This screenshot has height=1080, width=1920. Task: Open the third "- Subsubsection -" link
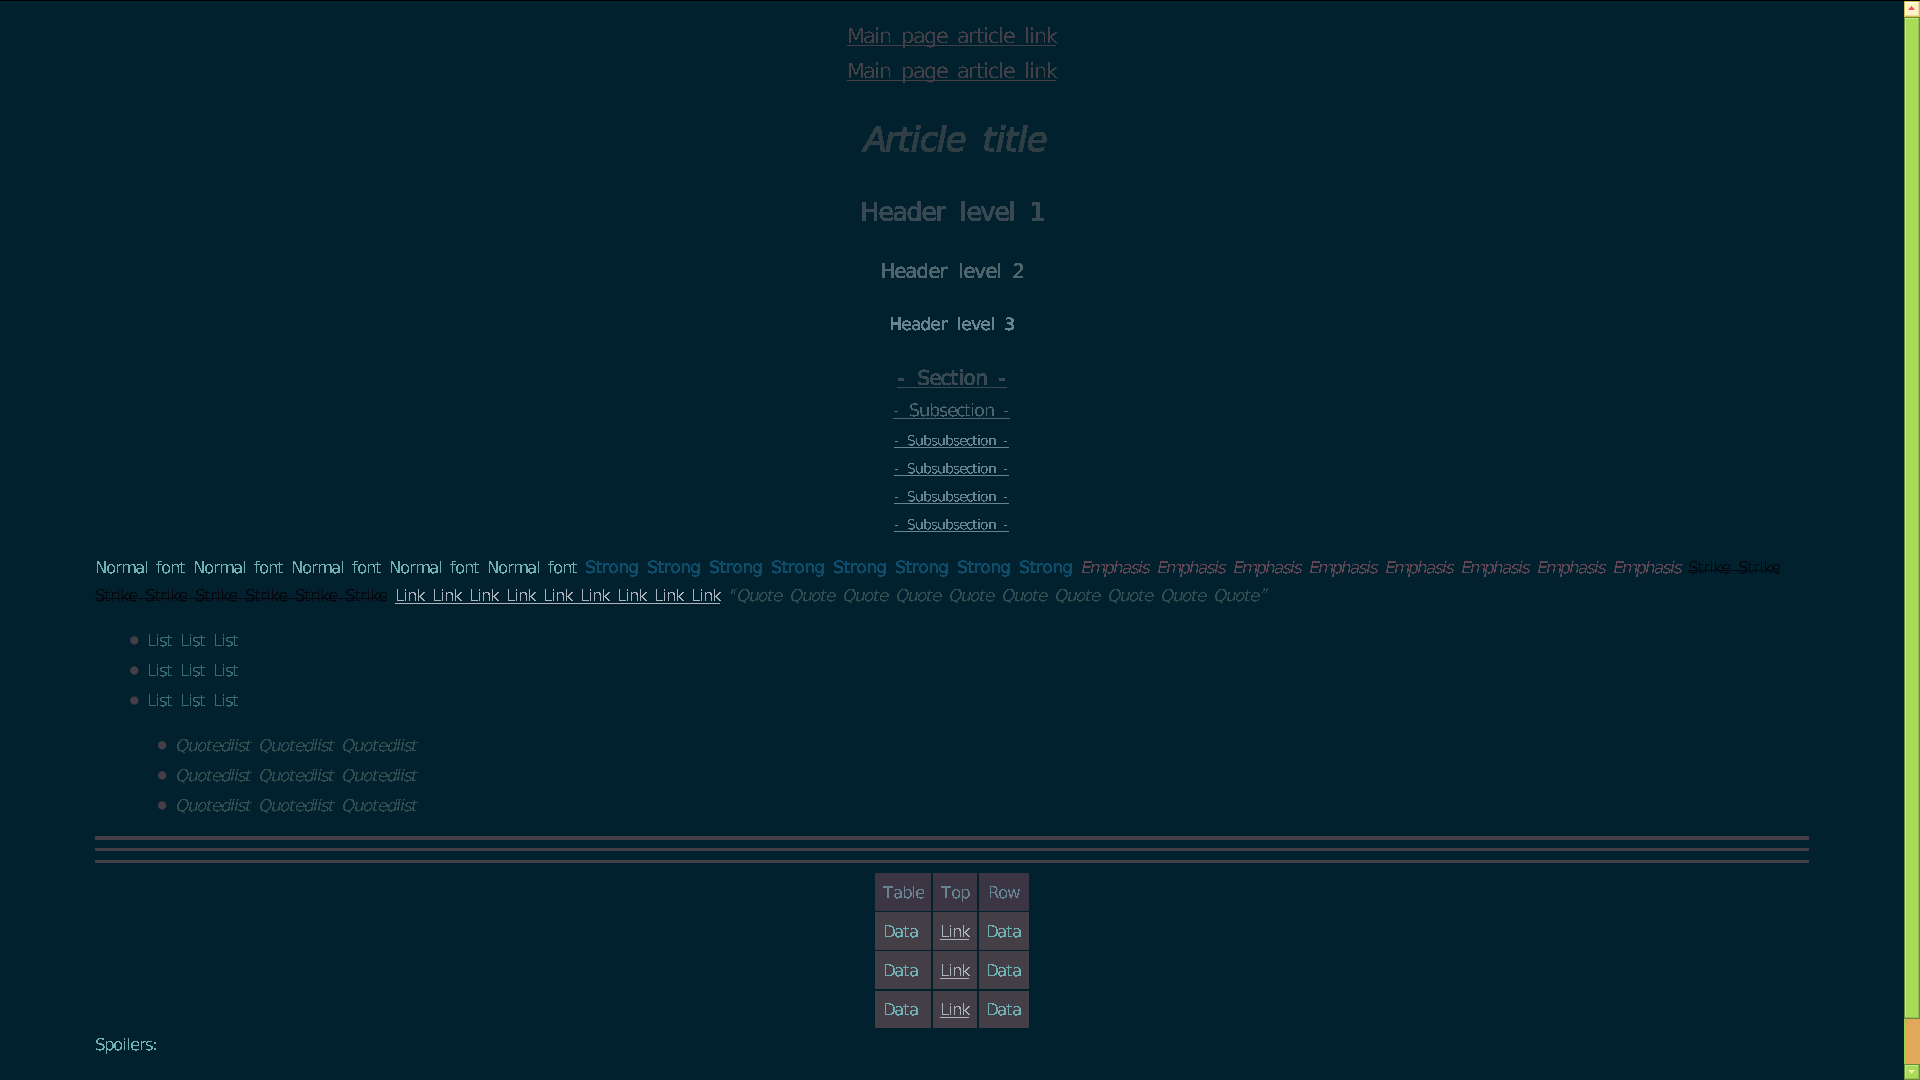(951, 496)
